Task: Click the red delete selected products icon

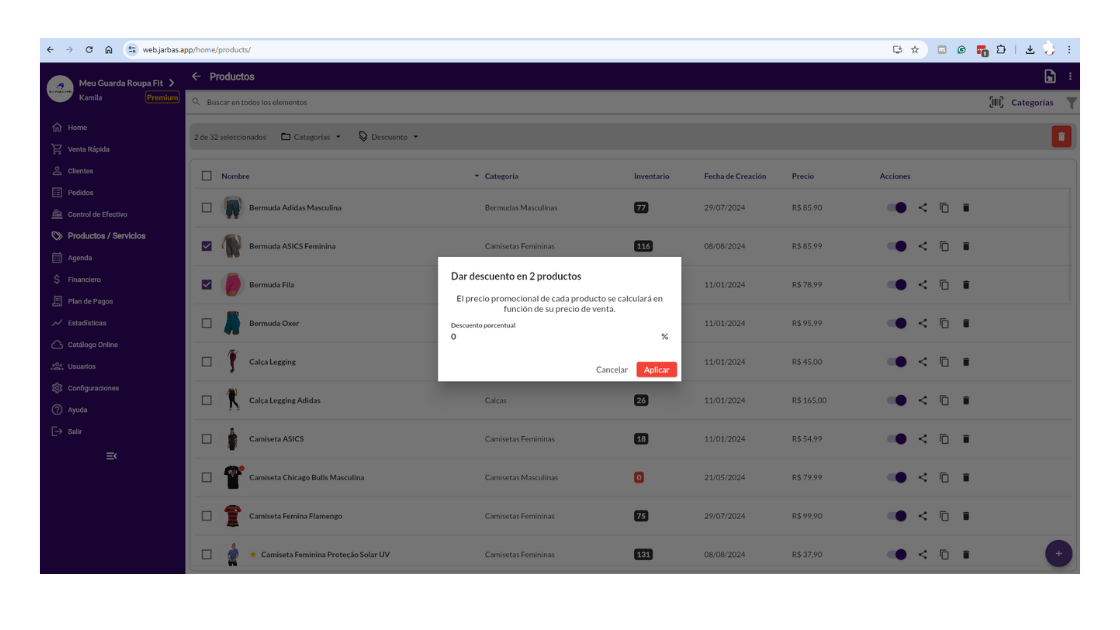Action: (1061, 137)
